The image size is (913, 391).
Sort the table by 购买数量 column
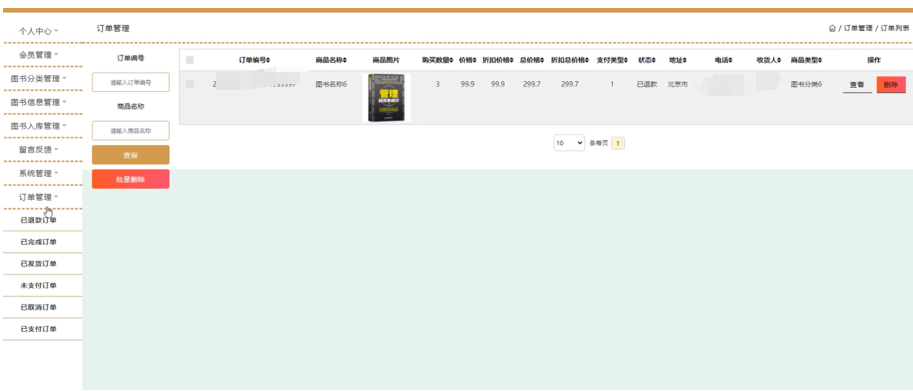tap(437, 60)
